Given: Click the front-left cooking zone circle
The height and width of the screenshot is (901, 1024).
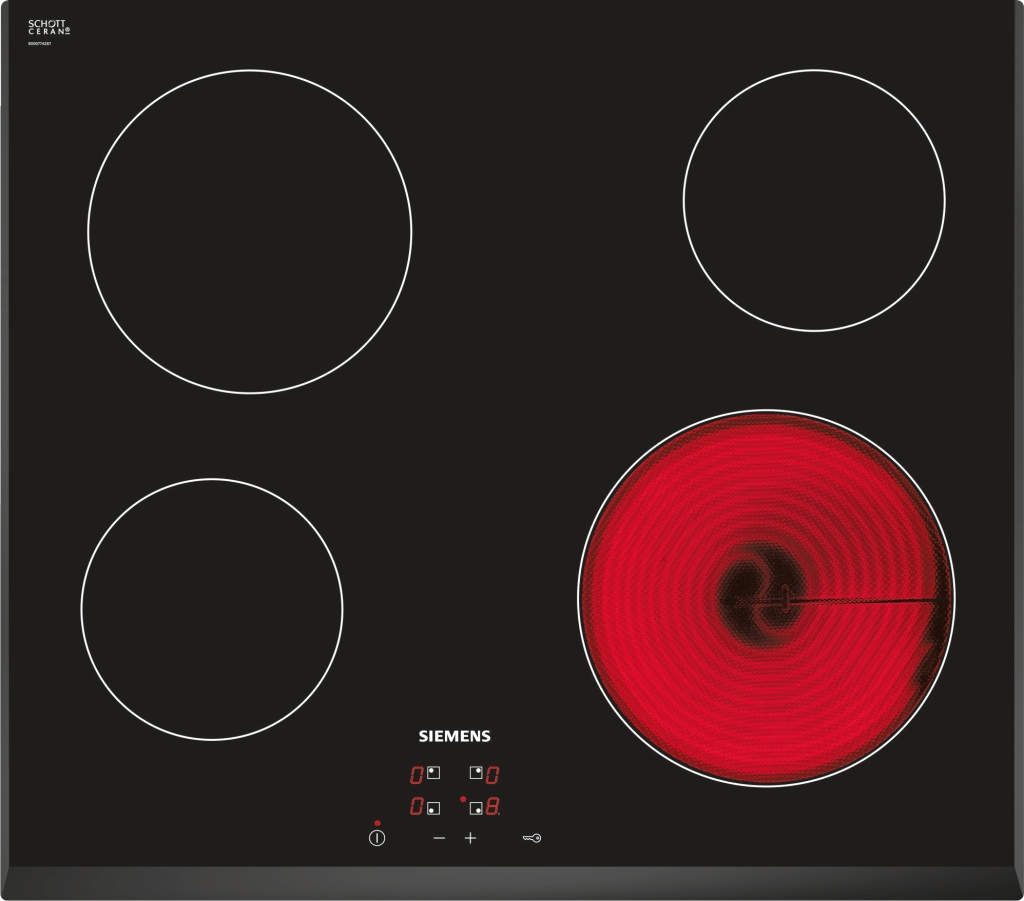Looking at the screenshot, I should point(212,609).
